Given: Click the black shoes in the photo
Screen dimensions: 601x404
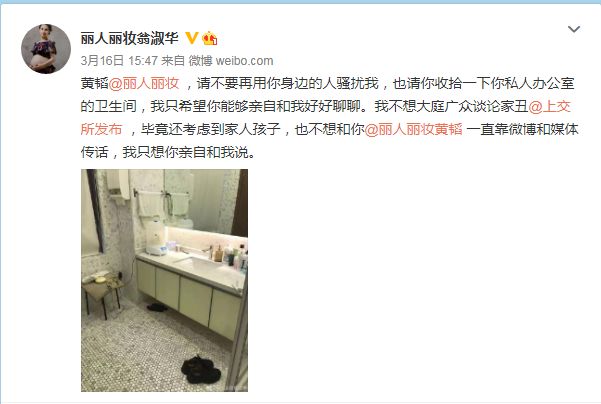Looking at the screenshot, I should (x=201, y=369).
